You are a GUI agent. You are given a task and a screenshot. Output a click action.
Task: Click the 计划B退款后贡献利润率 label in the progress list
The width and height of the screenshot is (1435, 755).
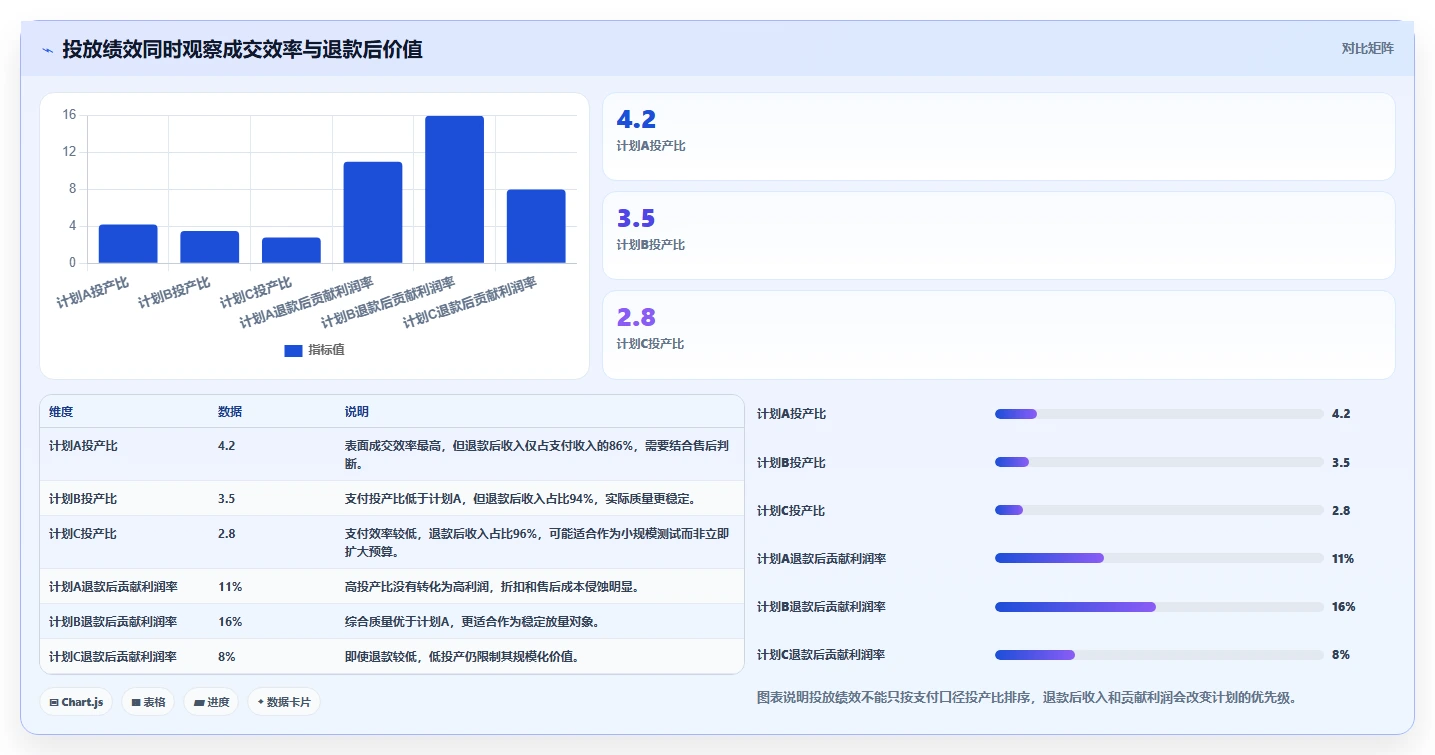click(821, 607)
